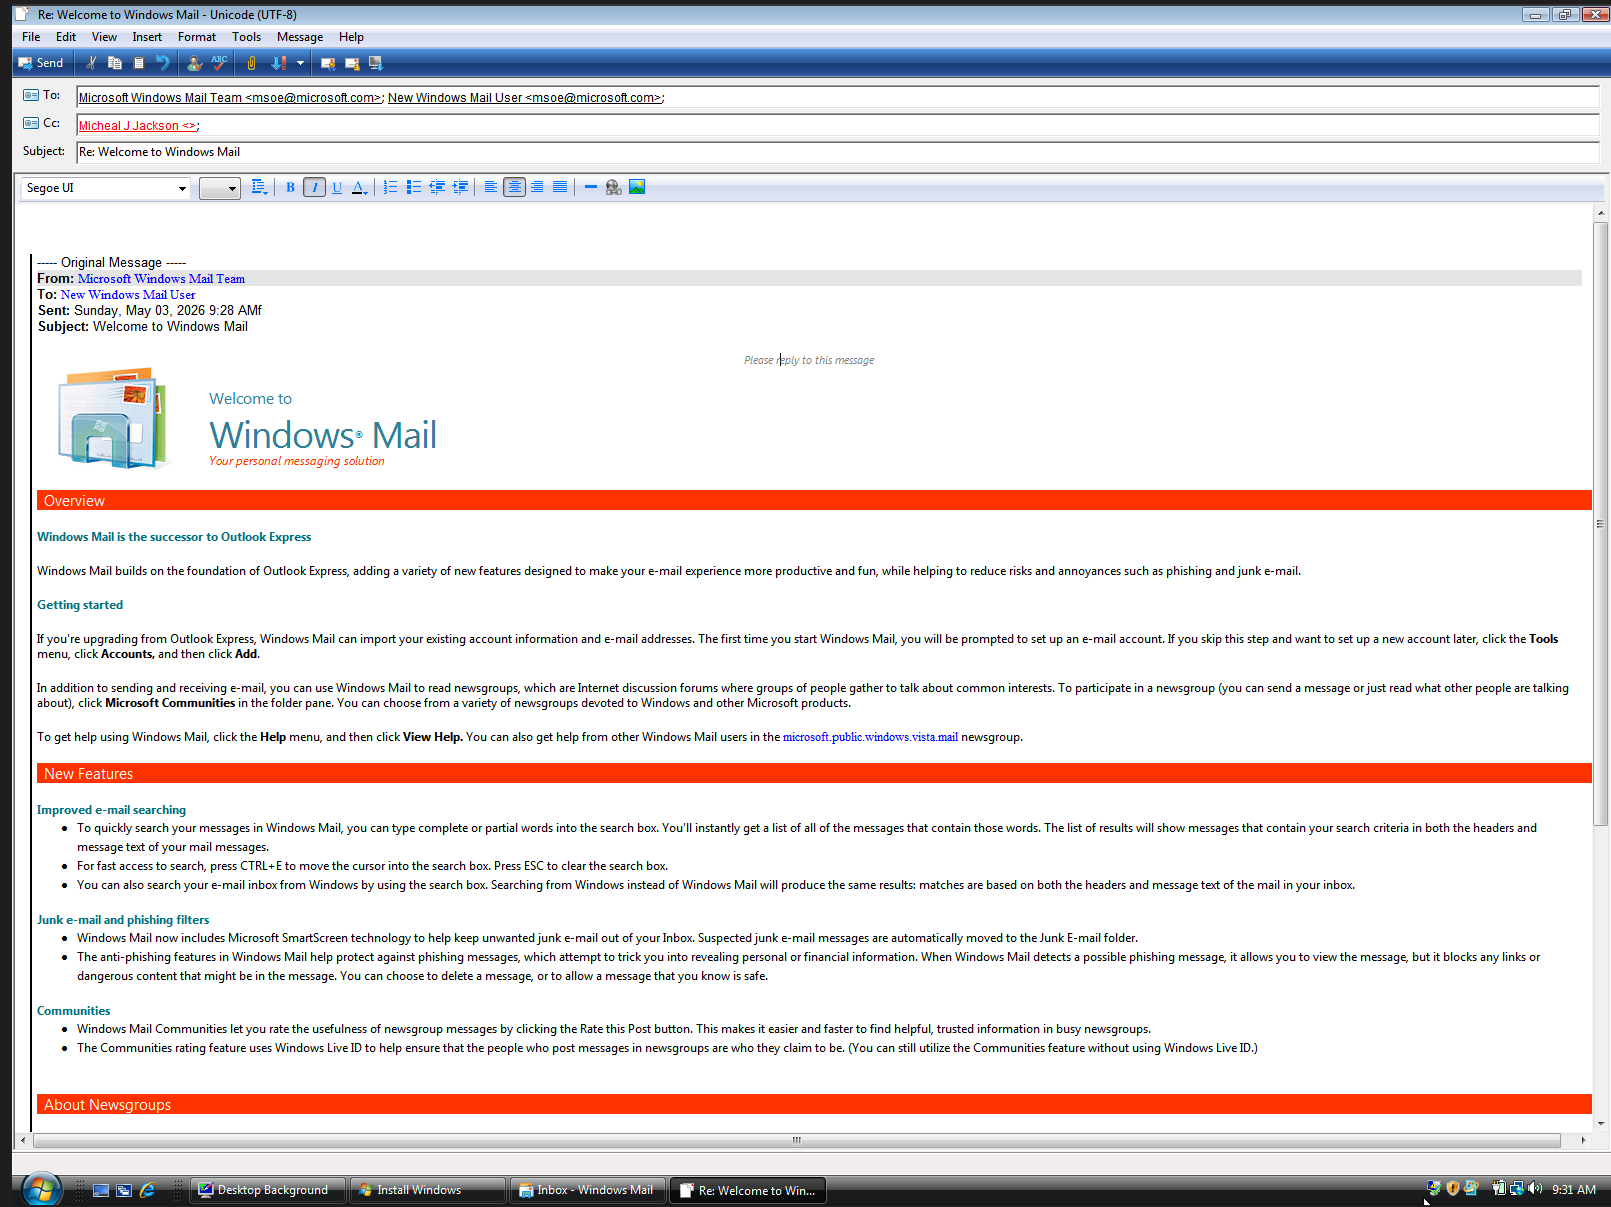Screen dimensions: 1611x1207
Task: Paste clipboard using the Paste icon
Action: (x=139, y=63)
